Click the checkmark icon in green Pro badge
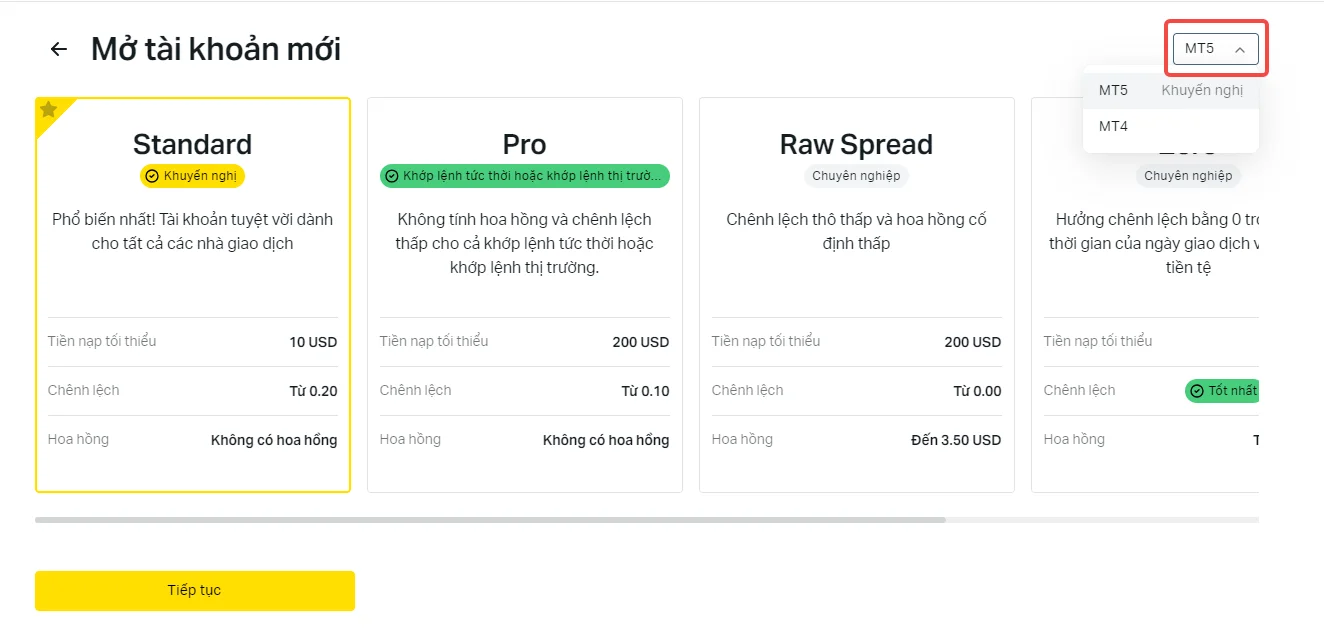The height and width of the screenshot is (642, 1324). point(392,176)
